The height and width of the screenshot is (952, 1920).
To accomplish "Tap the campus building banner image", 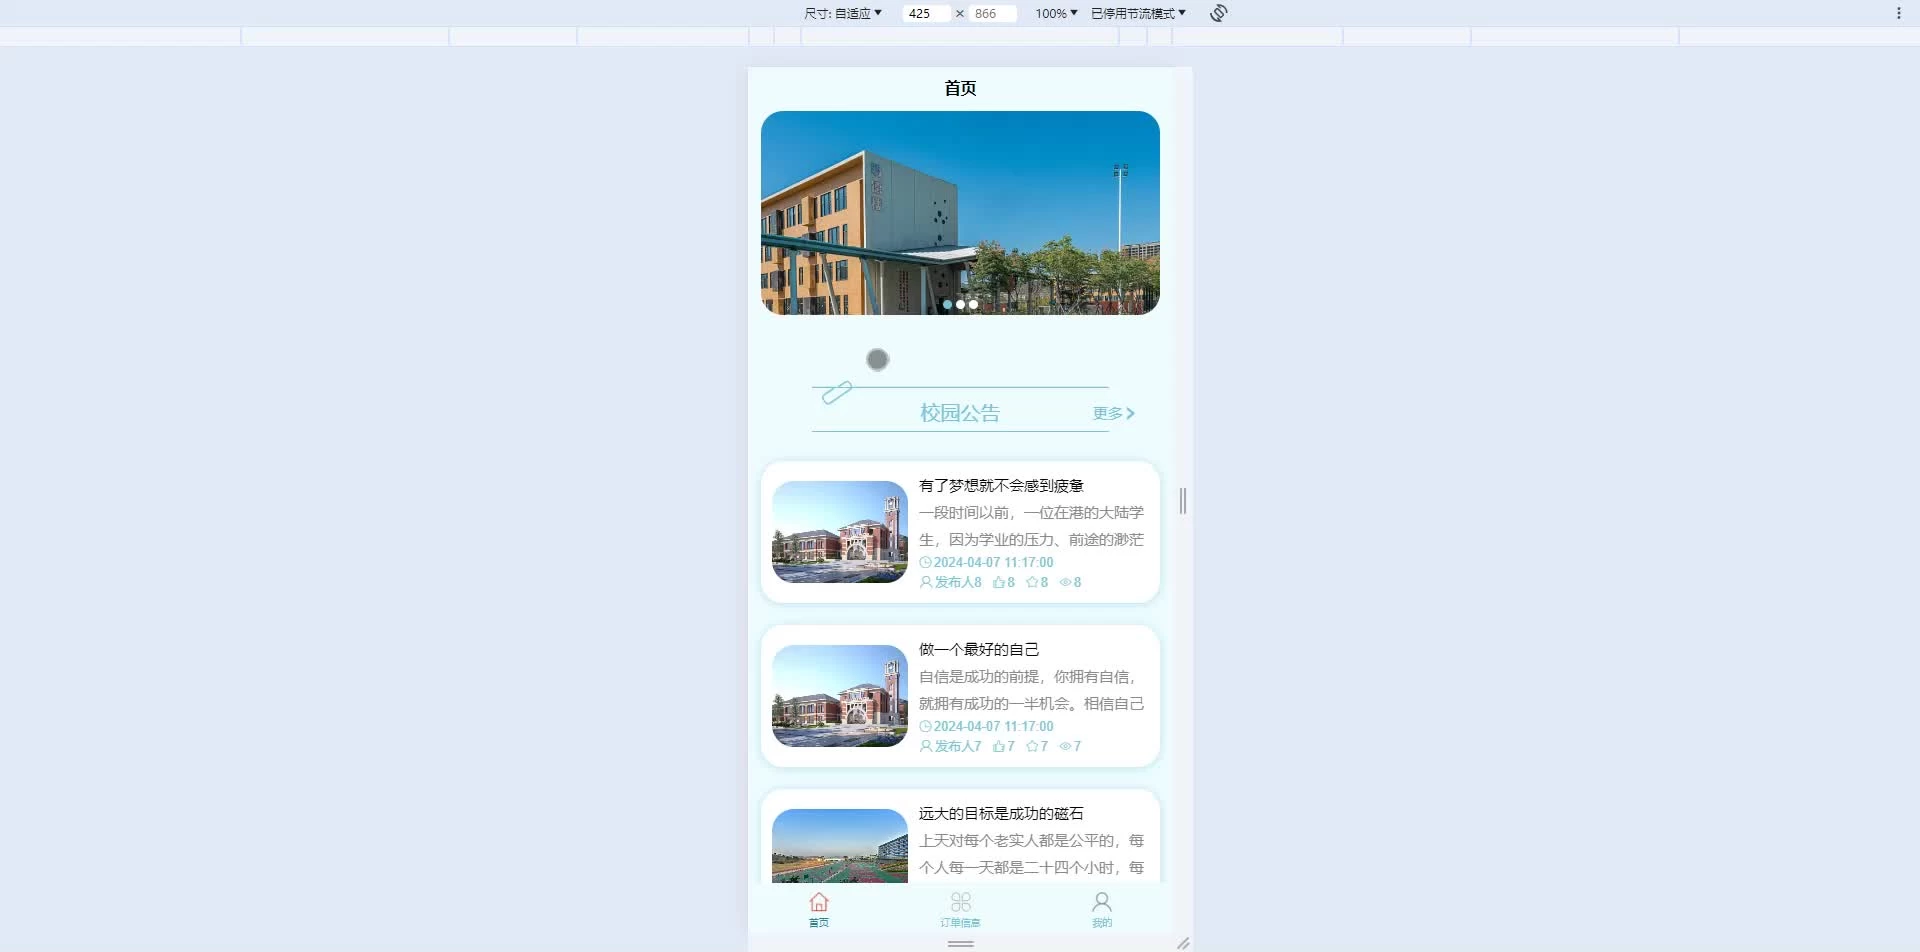I will (960, 213).
